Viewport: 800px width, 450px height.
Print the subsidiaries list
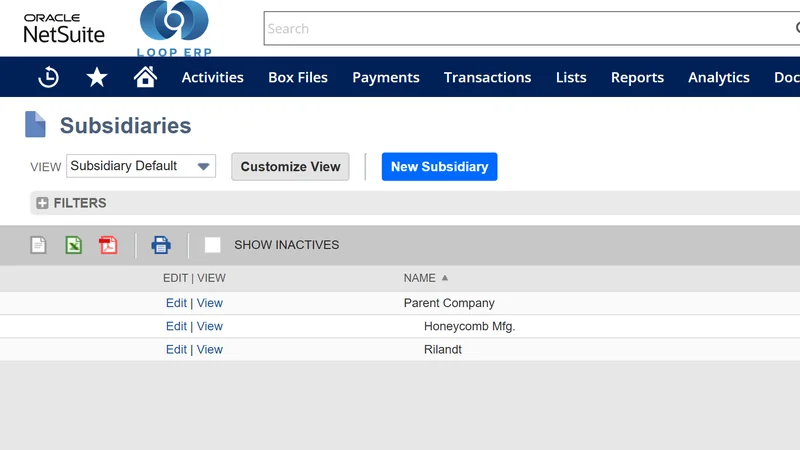coord(161,245)
